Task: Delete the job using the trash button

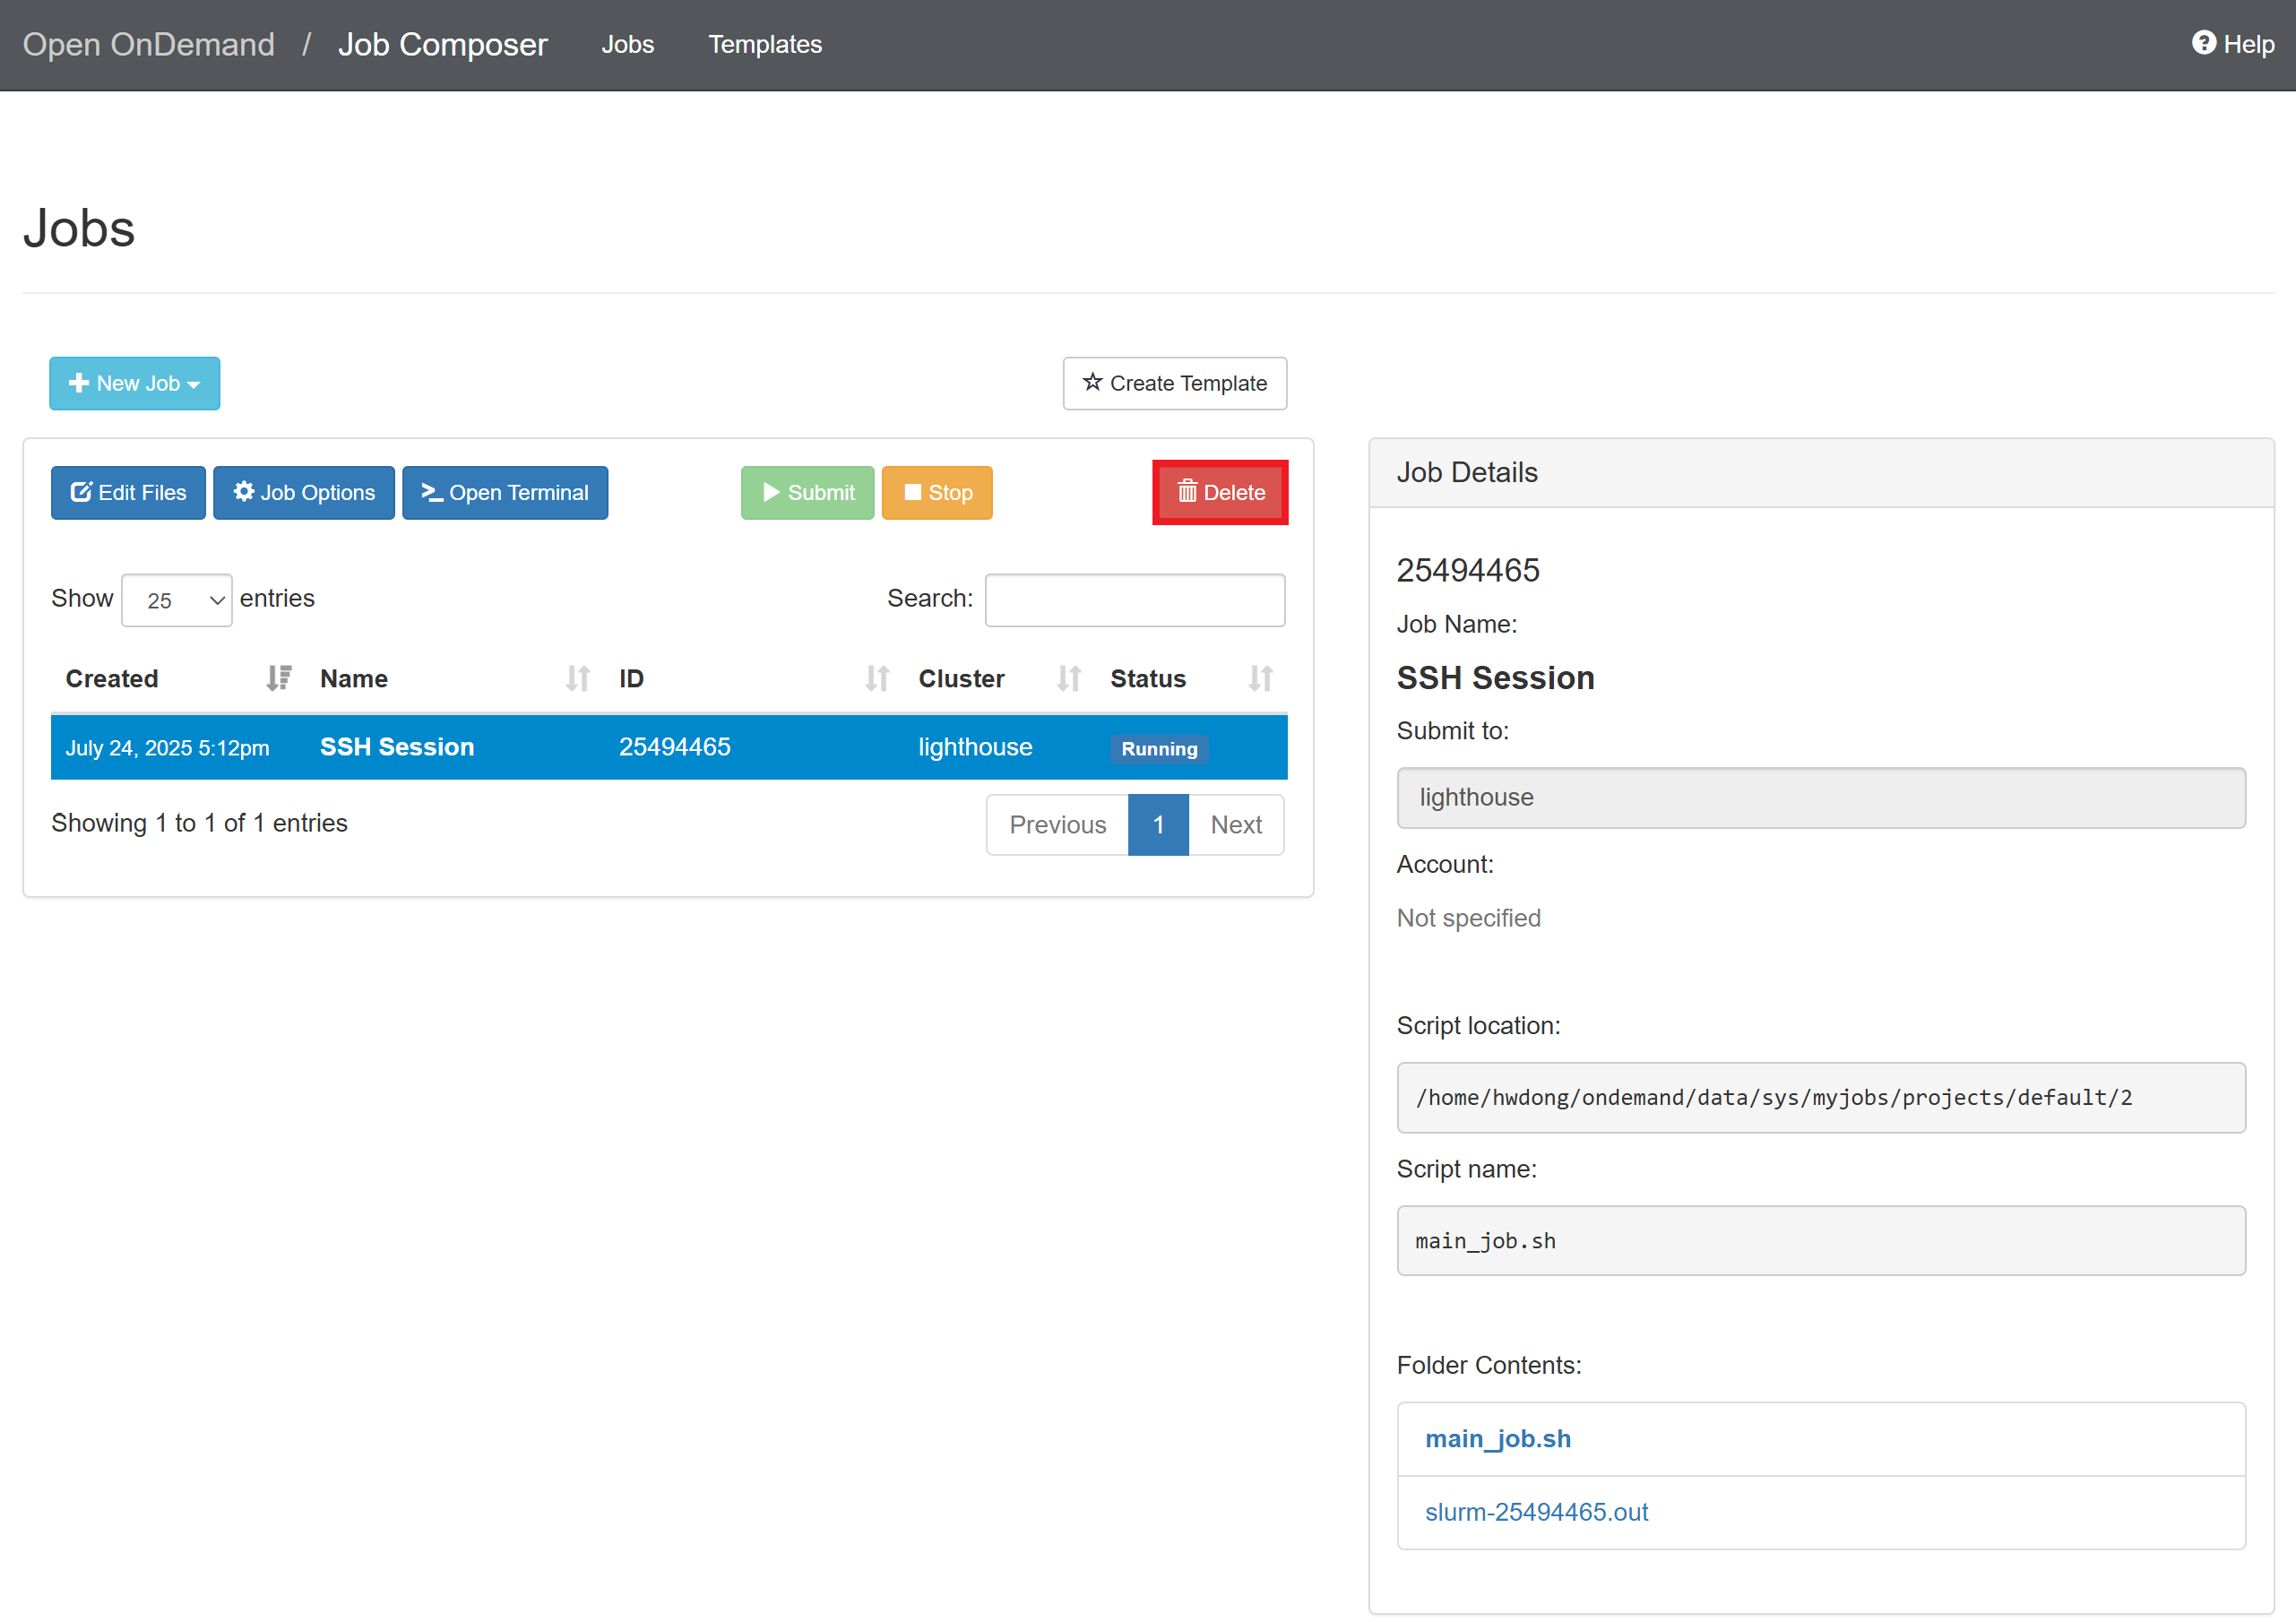Action: pyautogui.click(x=1219, y=493)
